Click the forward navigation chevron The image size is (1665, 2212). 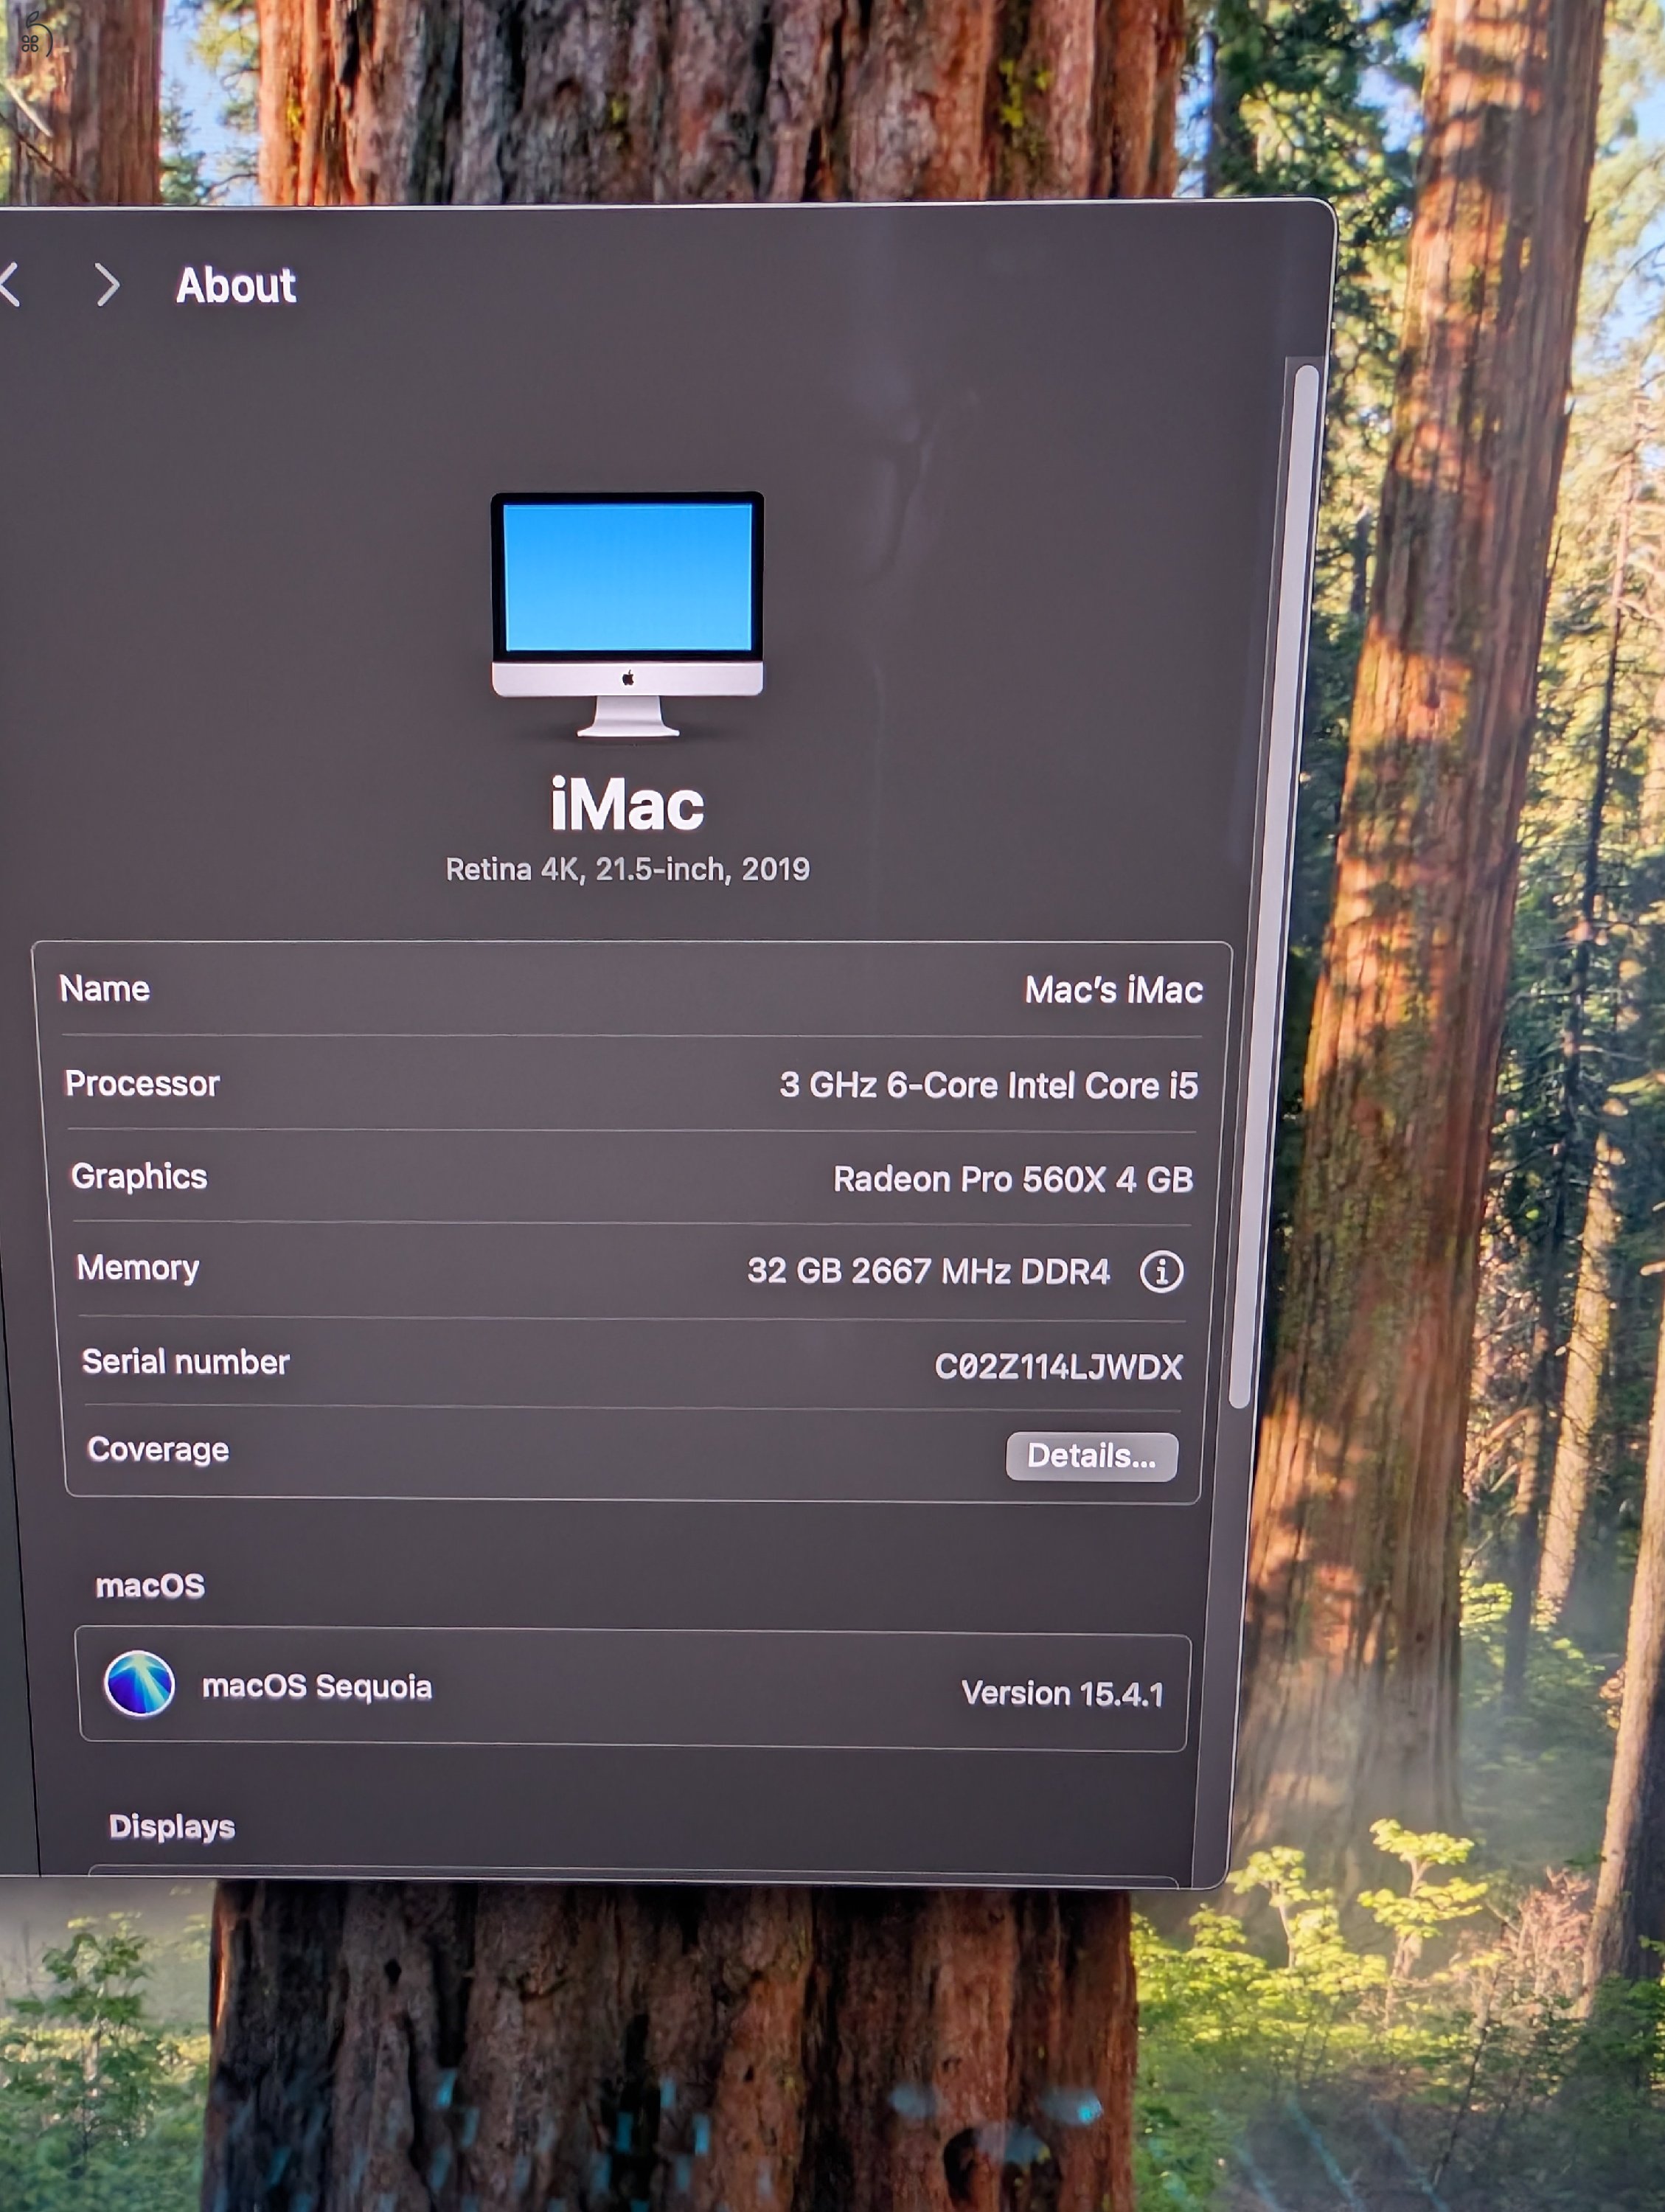pos(108,285)
